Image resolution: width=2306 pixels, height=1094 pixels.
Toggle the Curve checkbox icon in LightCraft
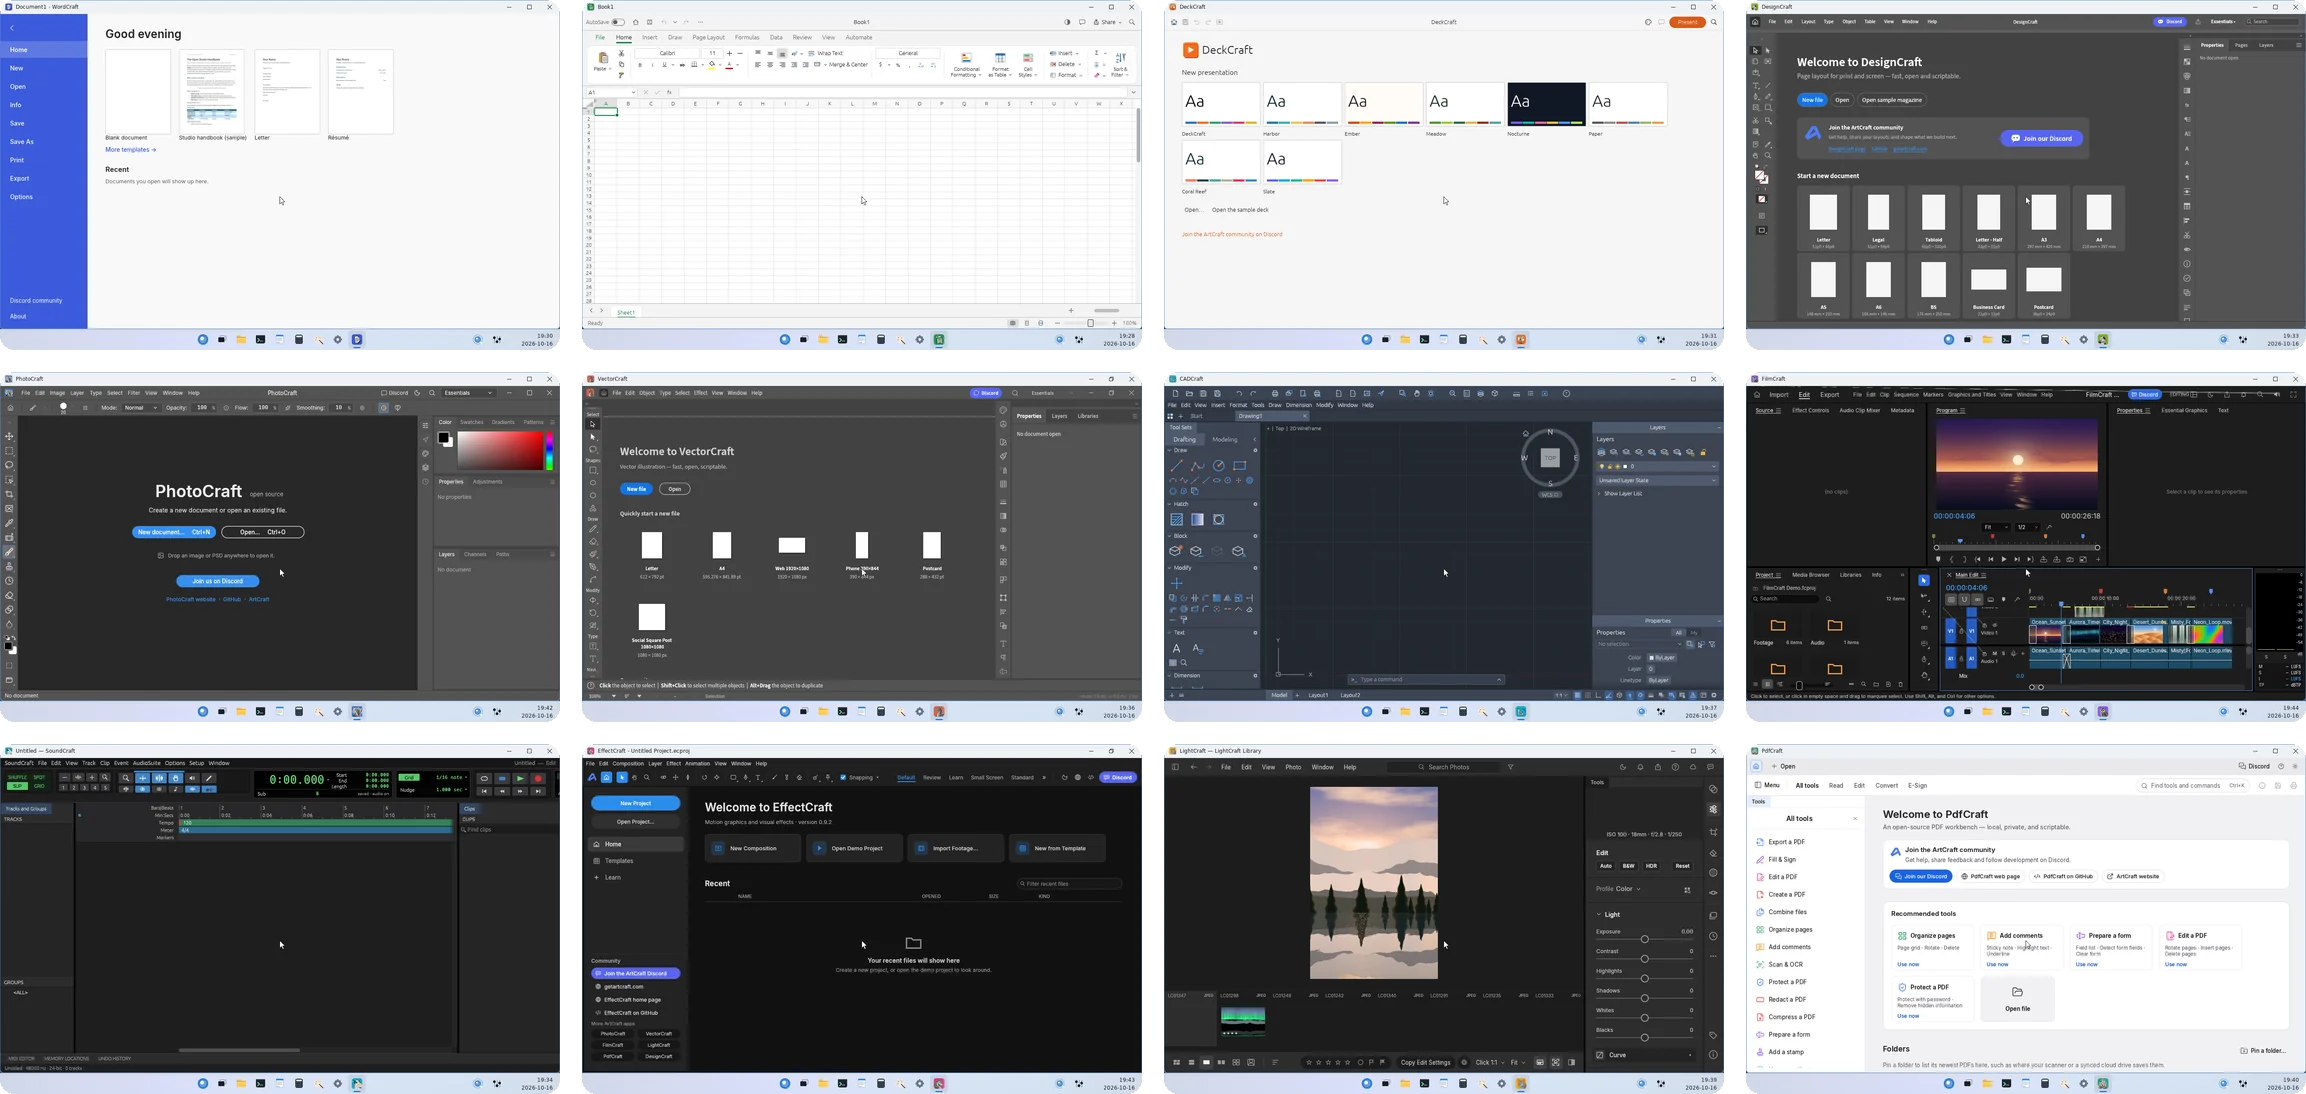tap(1600, 1055)
